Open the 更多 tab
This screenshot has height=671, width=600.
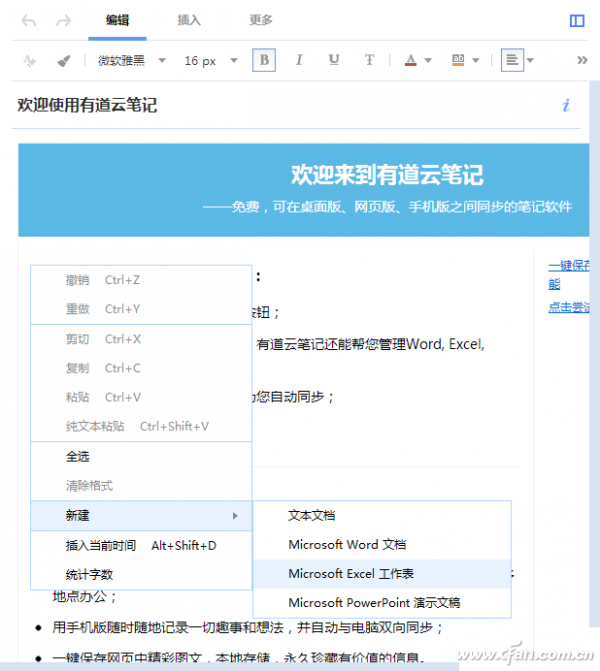261,20
